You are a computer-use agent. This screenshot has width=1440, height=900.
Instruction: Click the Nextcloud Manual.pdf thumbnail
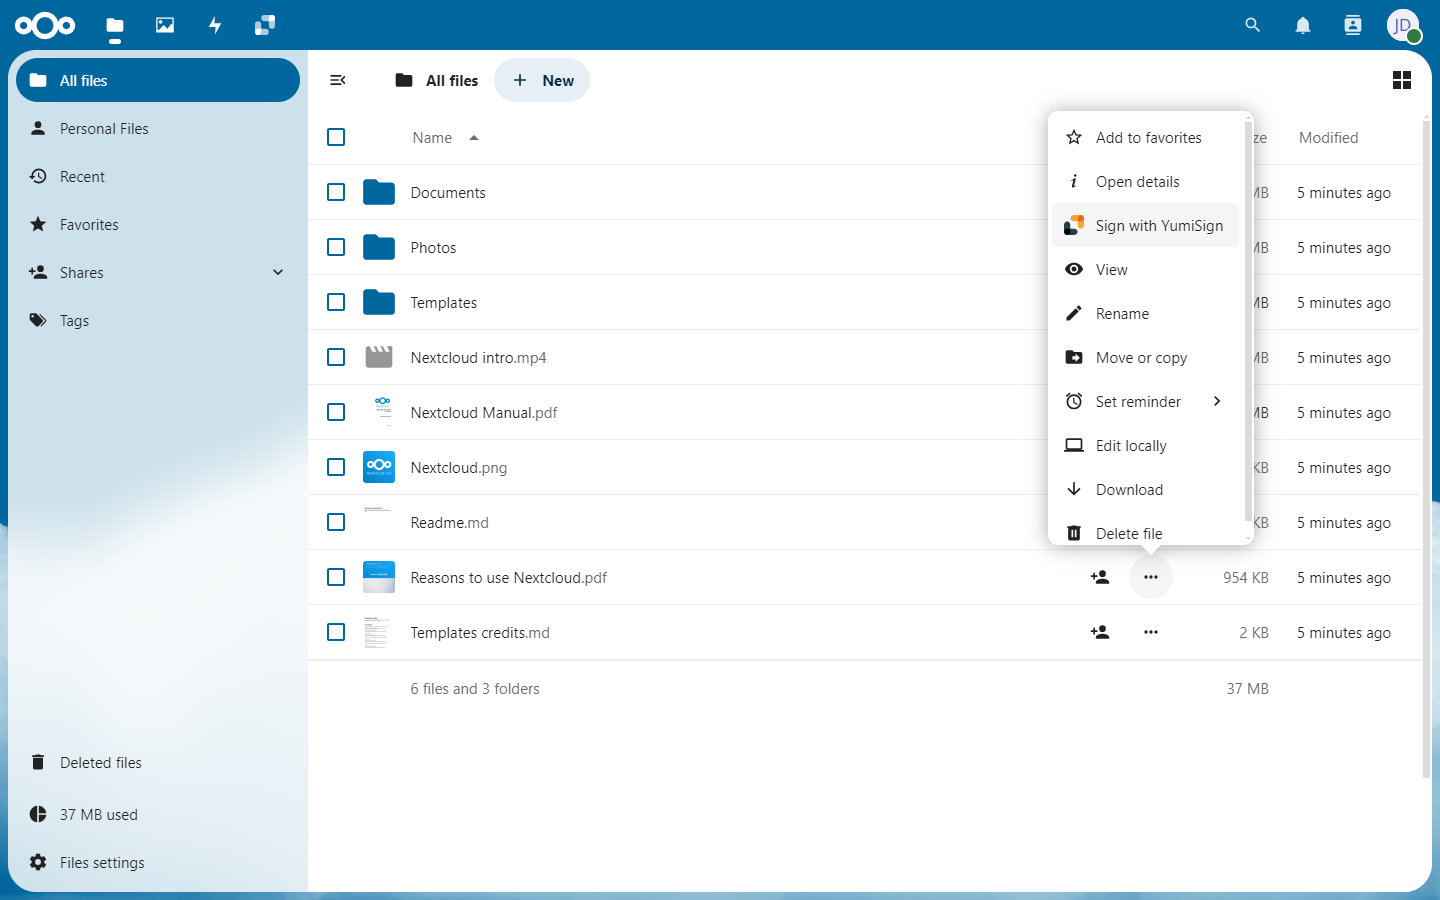tap(379, 412)
